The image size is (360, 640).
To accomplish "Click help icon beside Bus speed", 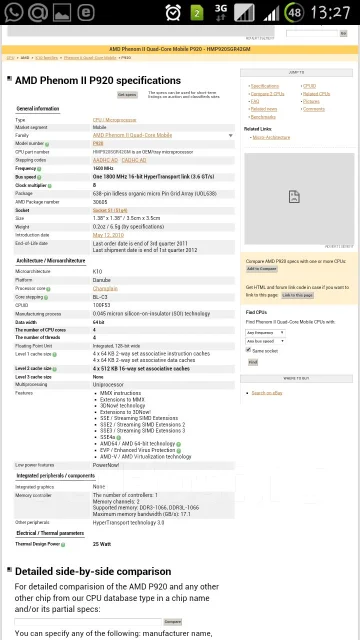I will [x=39, y=178].
